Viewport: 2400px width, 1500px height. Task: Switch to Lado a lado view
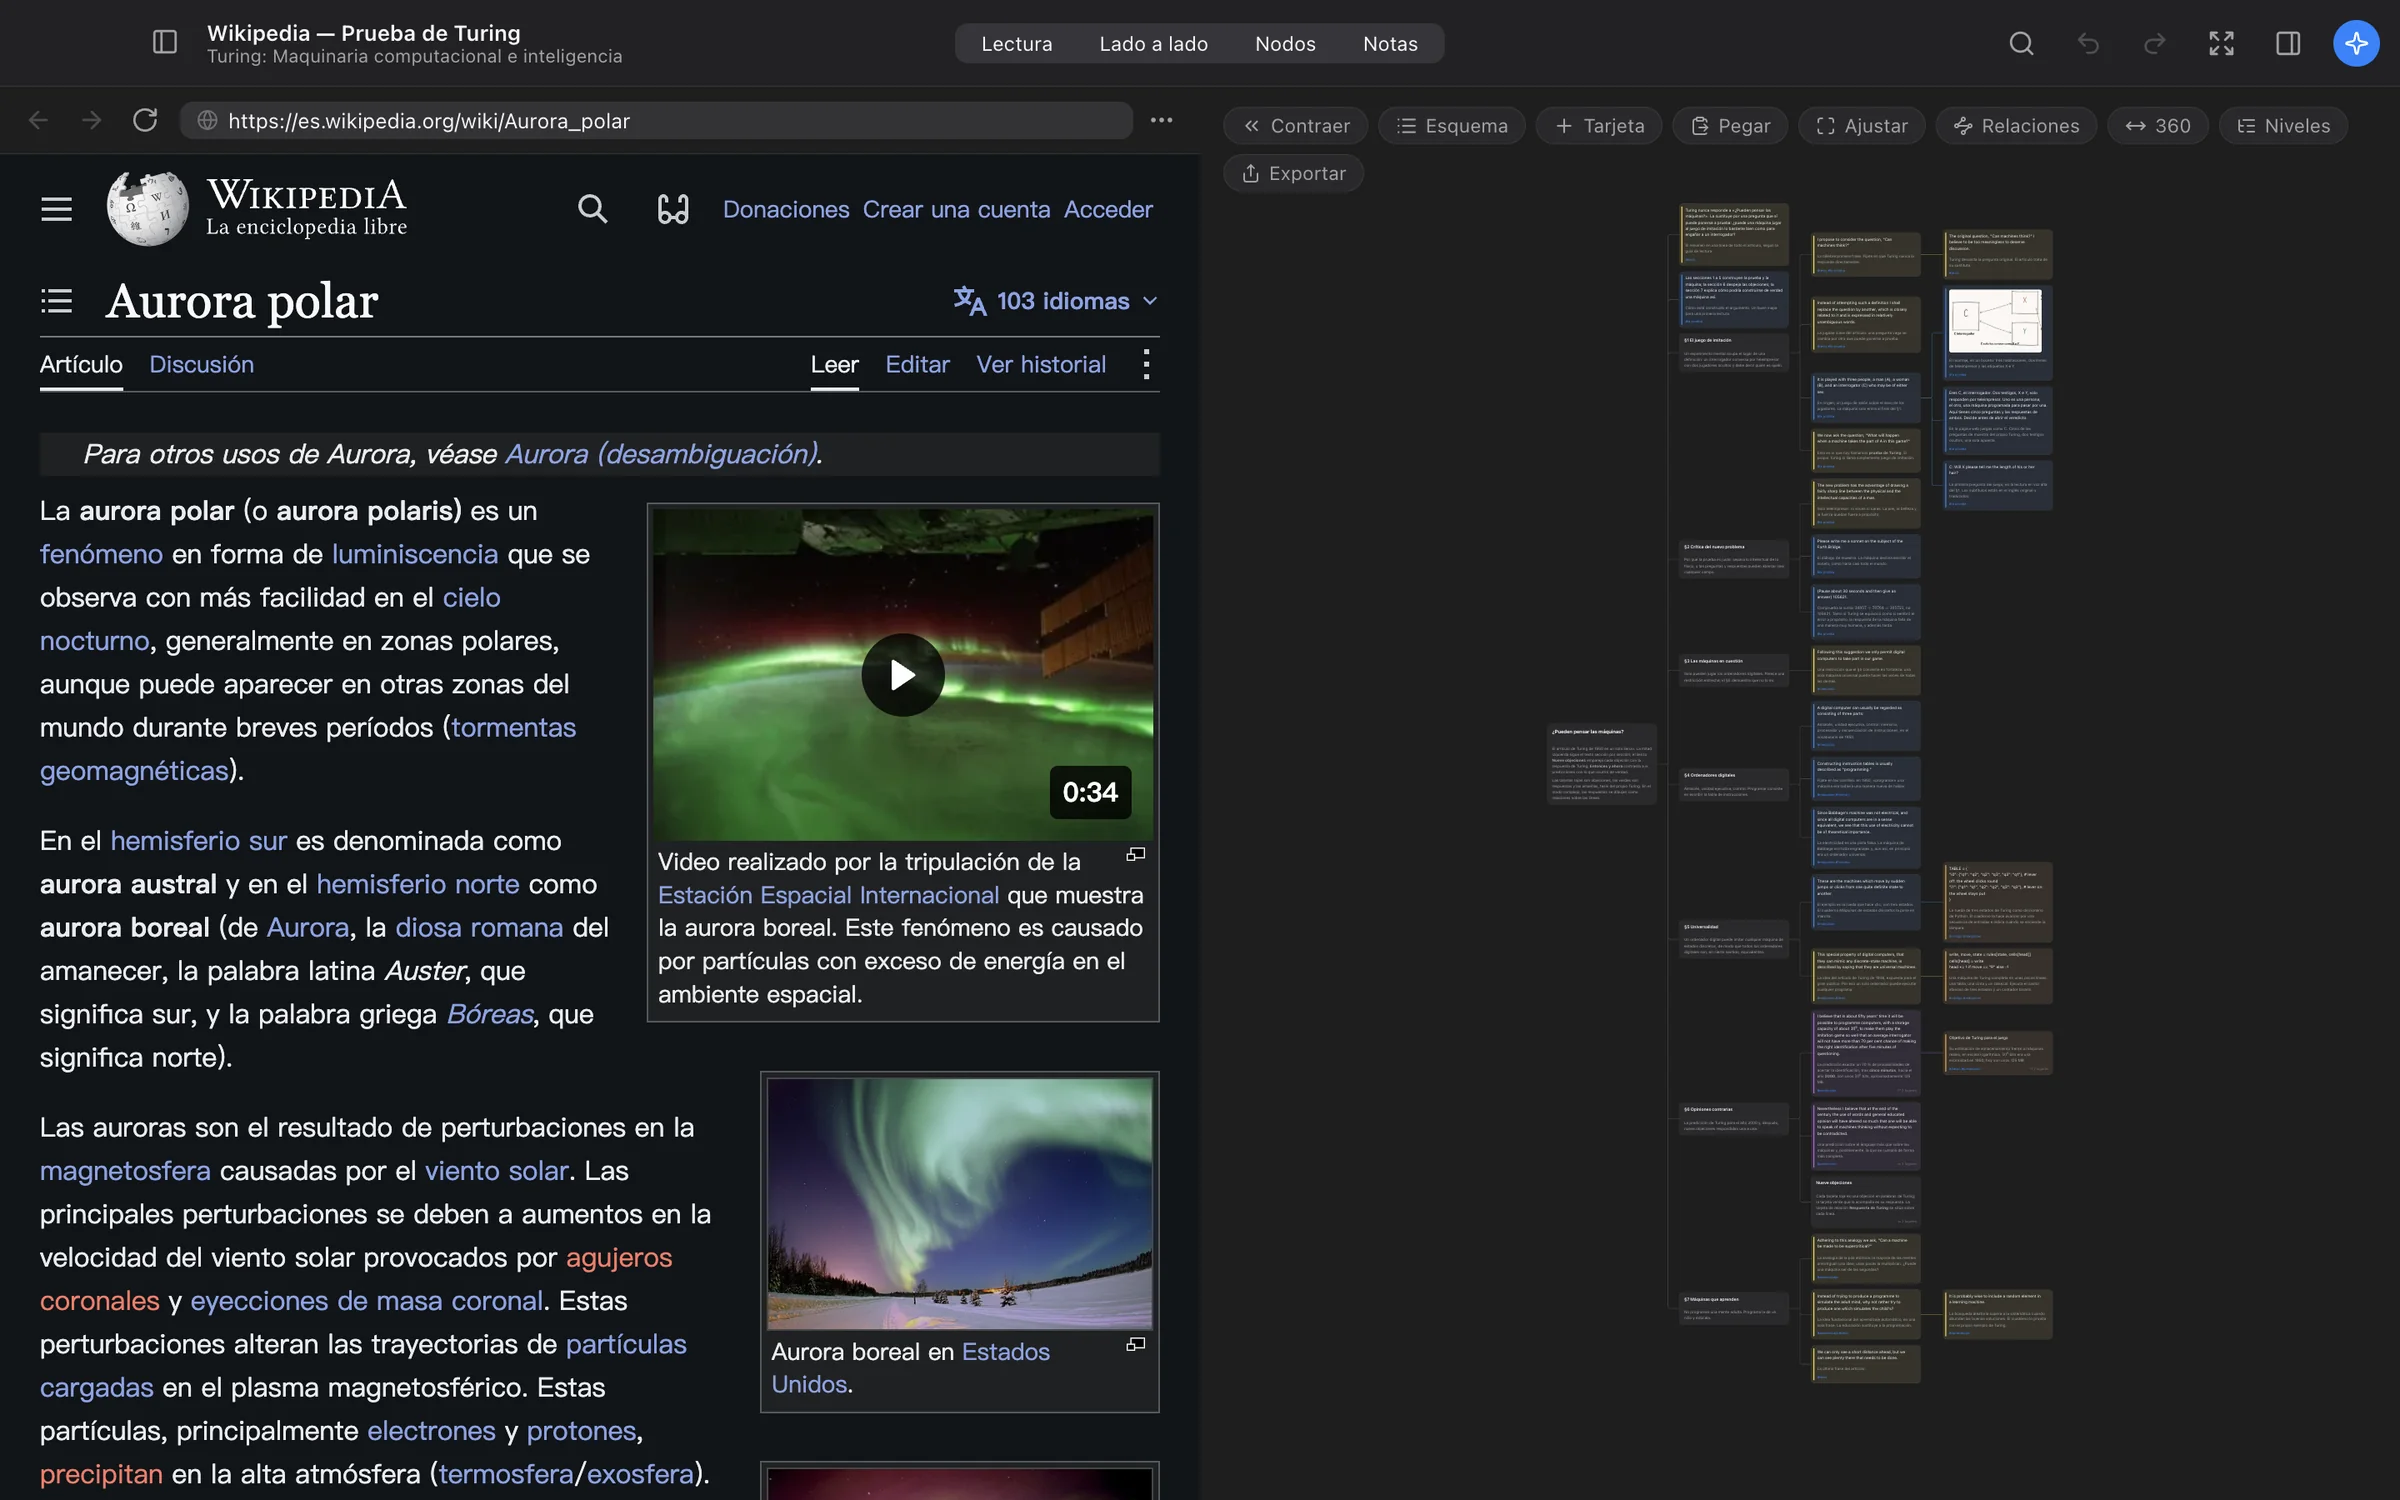click(x=1153, y=44)
